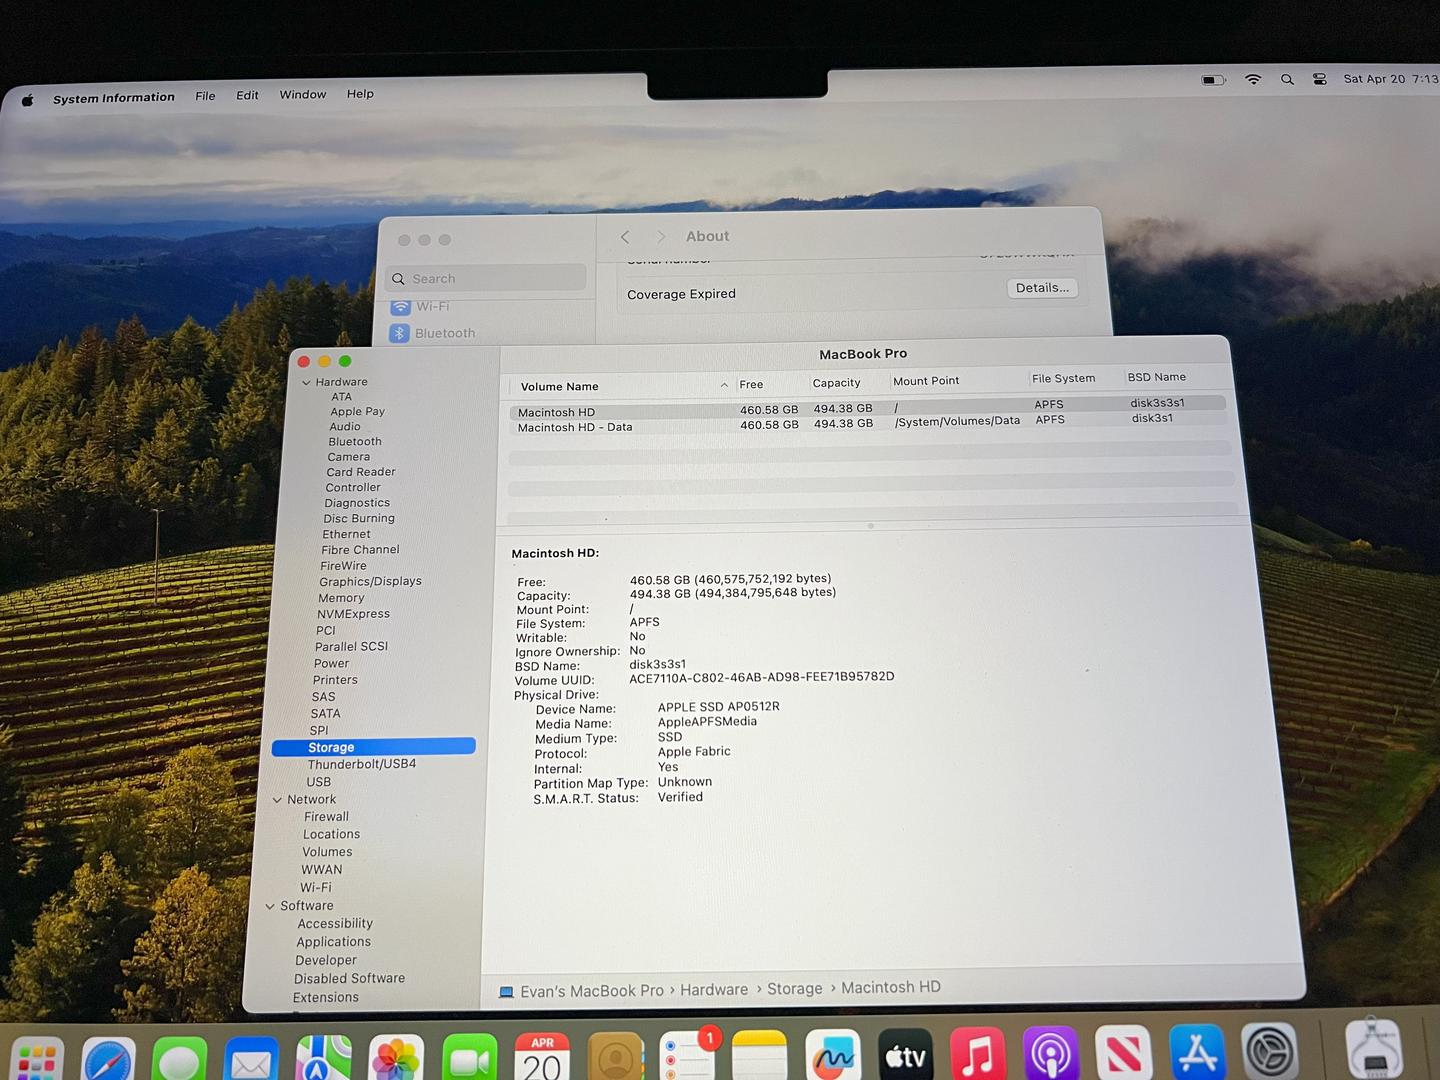
Task: Go forward in Settings About pane
Action: tap(660, 237)
